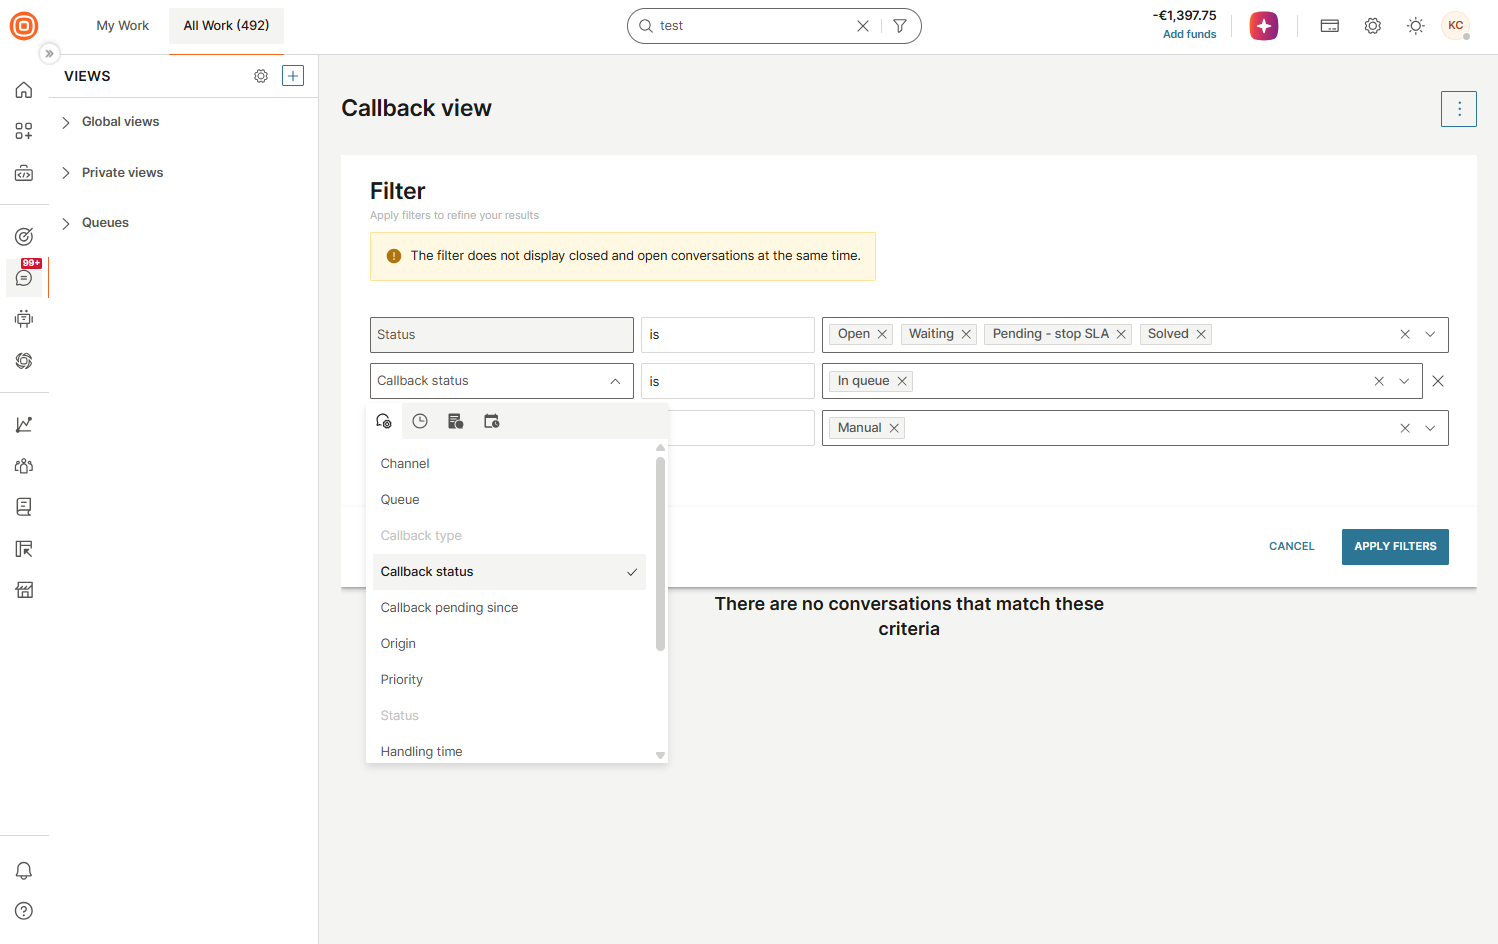
Task: Select the clock time filter category icon
Action: 420,421
